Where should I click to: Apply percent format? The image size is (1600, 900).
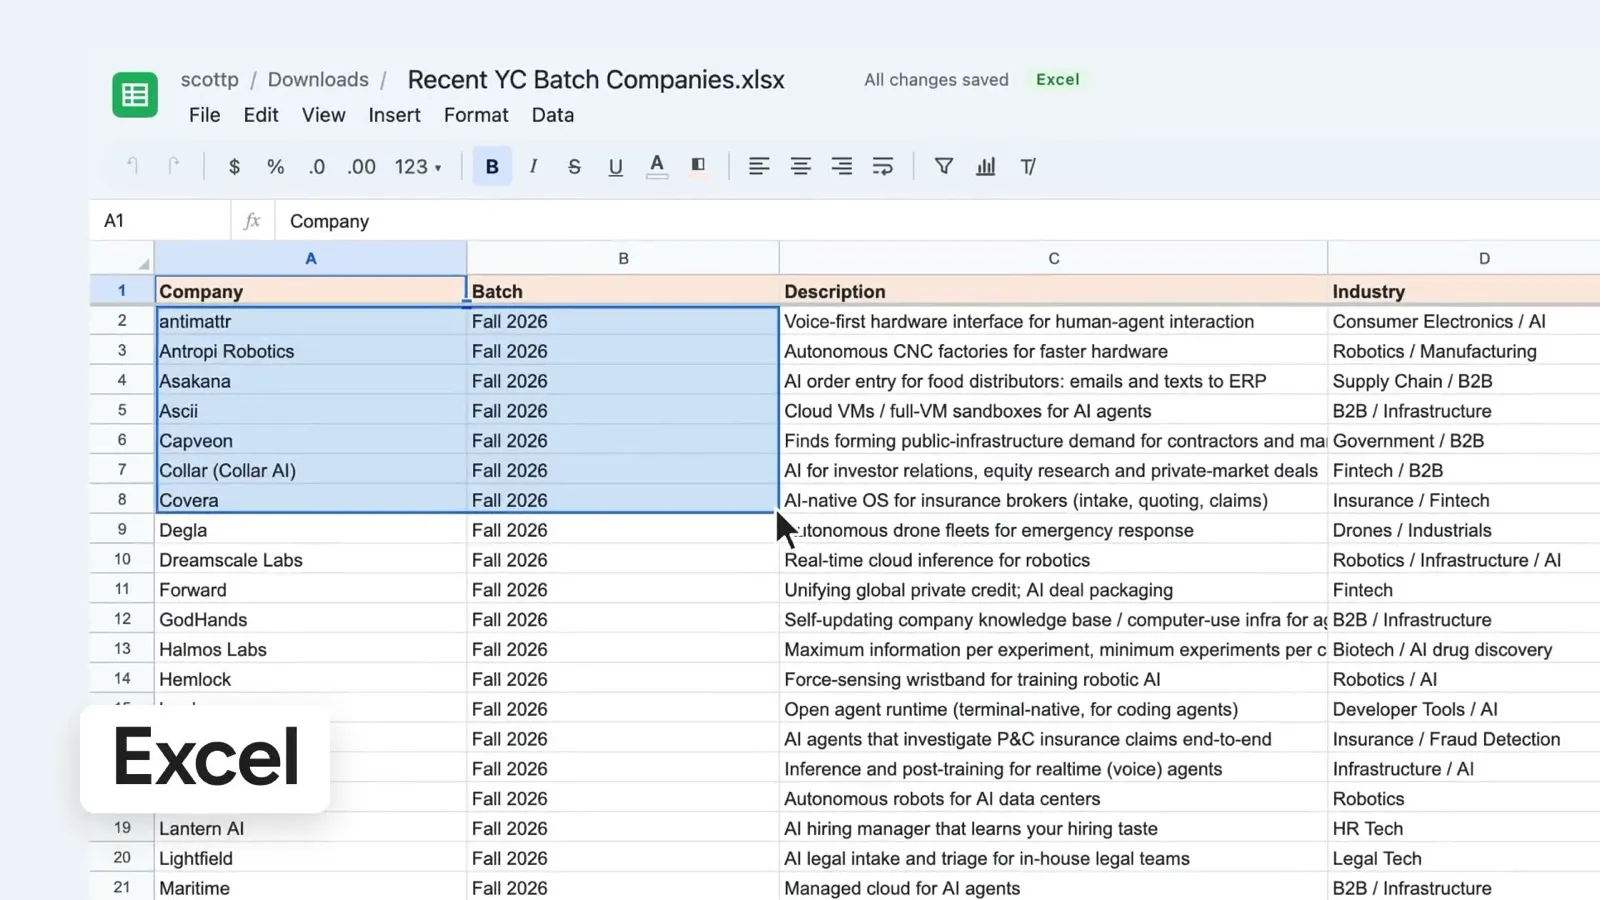(275, 167)
